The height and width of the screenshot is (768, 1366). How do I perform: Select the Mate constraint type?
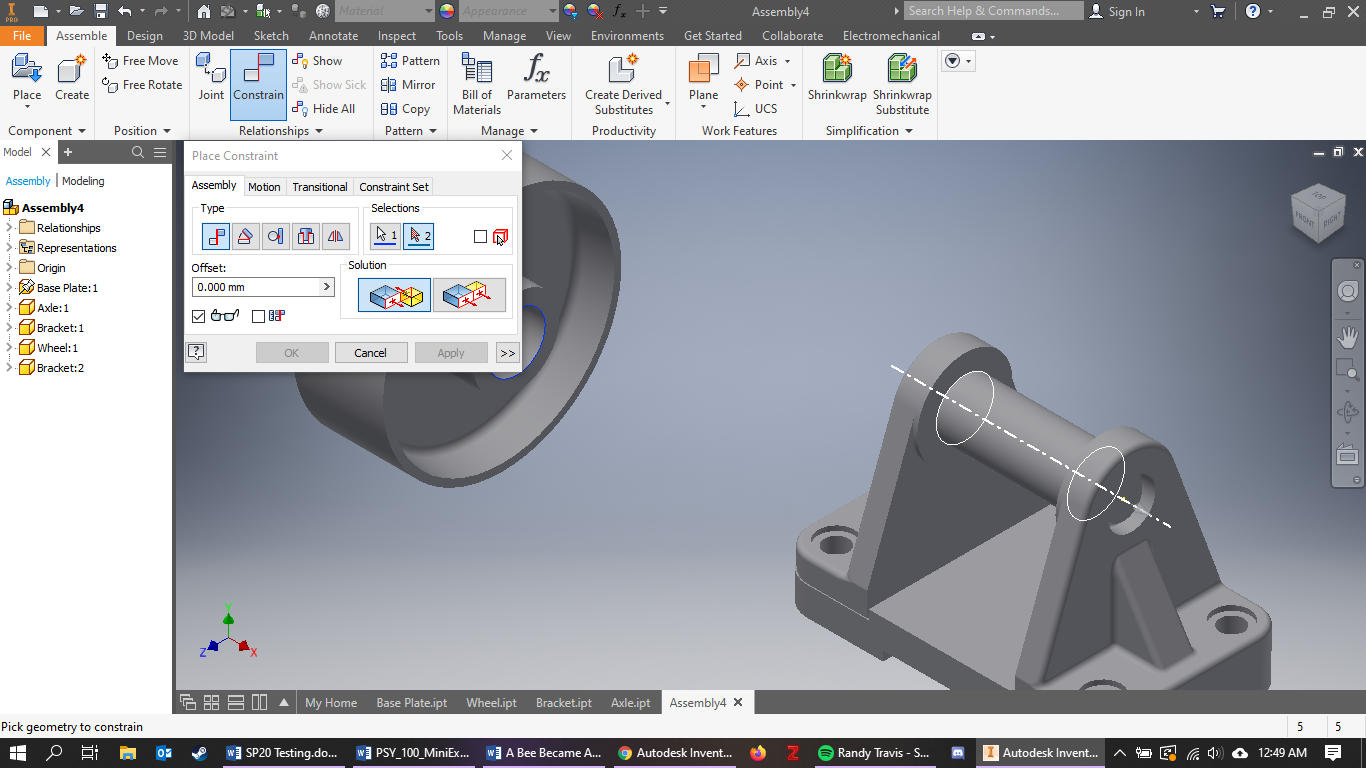(x=215, y=236)
